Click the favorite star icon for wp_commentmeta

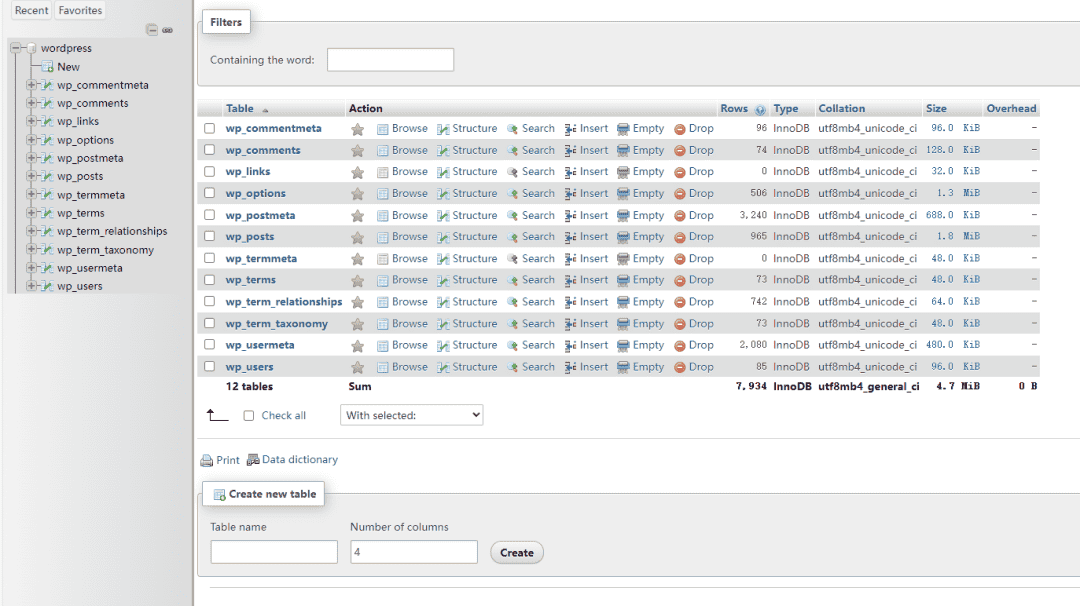click(357, 129)
